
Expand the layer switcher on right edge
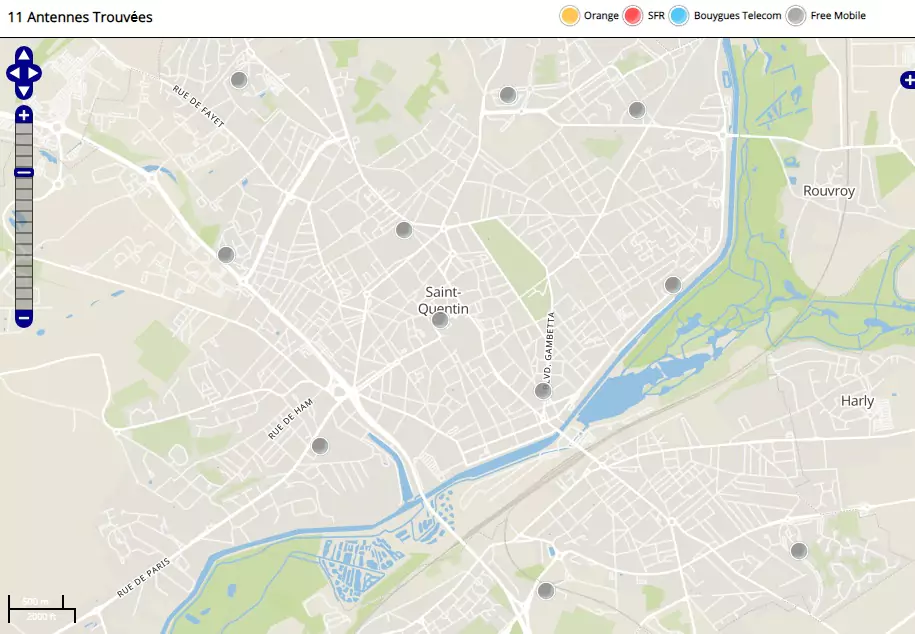[907, 80]
